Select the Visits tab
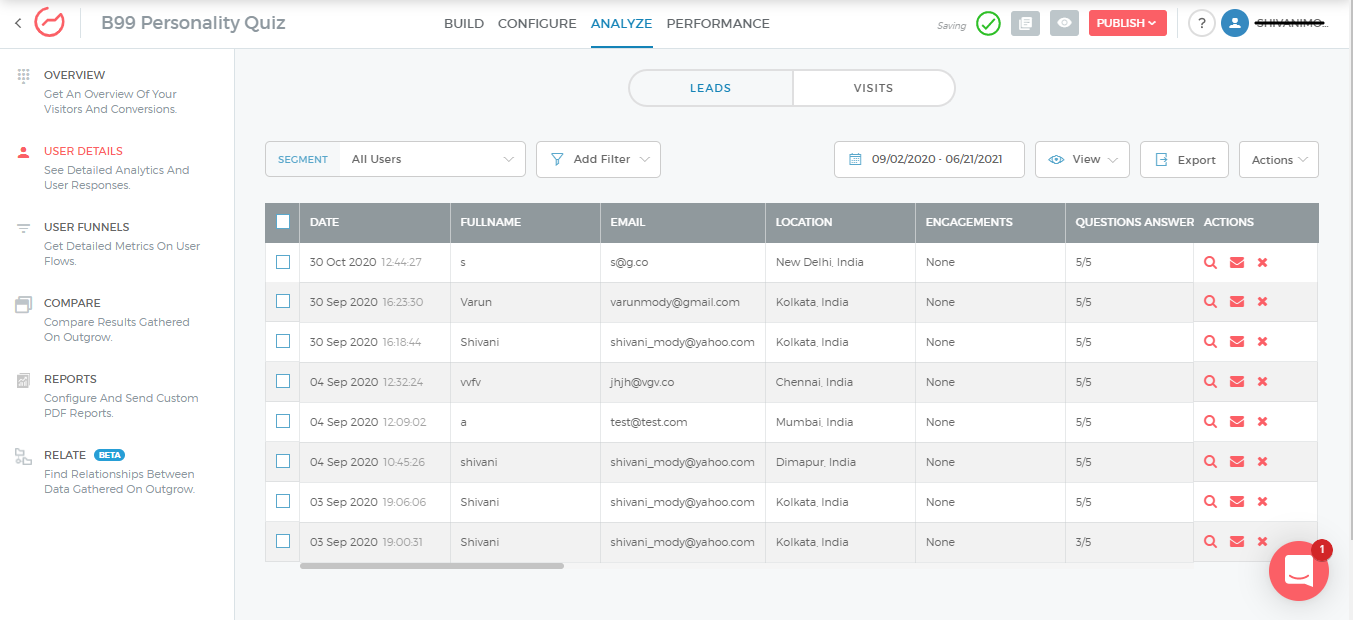The width and height of the screenshot is (1353, 620). pos(873,88)
